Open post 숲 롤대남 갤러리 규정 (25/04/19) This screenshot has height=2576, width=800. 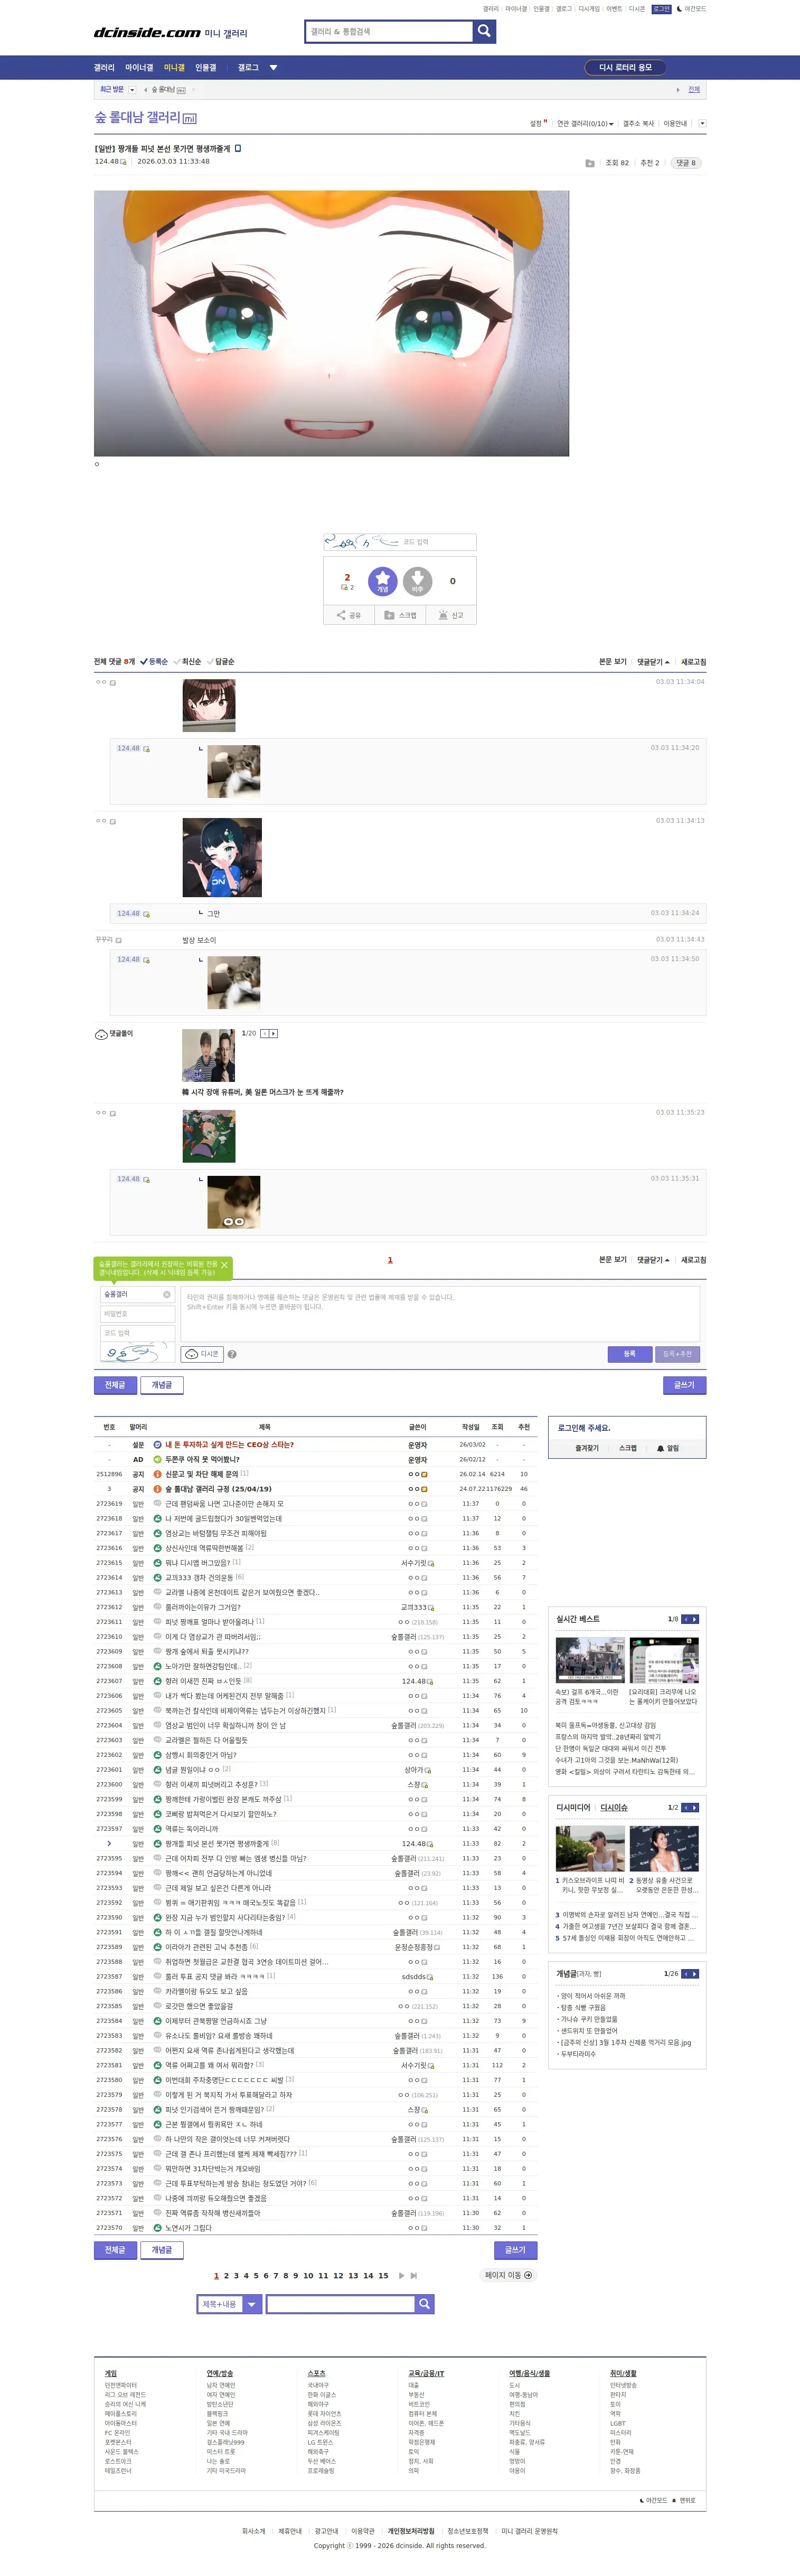(218, 1489)
